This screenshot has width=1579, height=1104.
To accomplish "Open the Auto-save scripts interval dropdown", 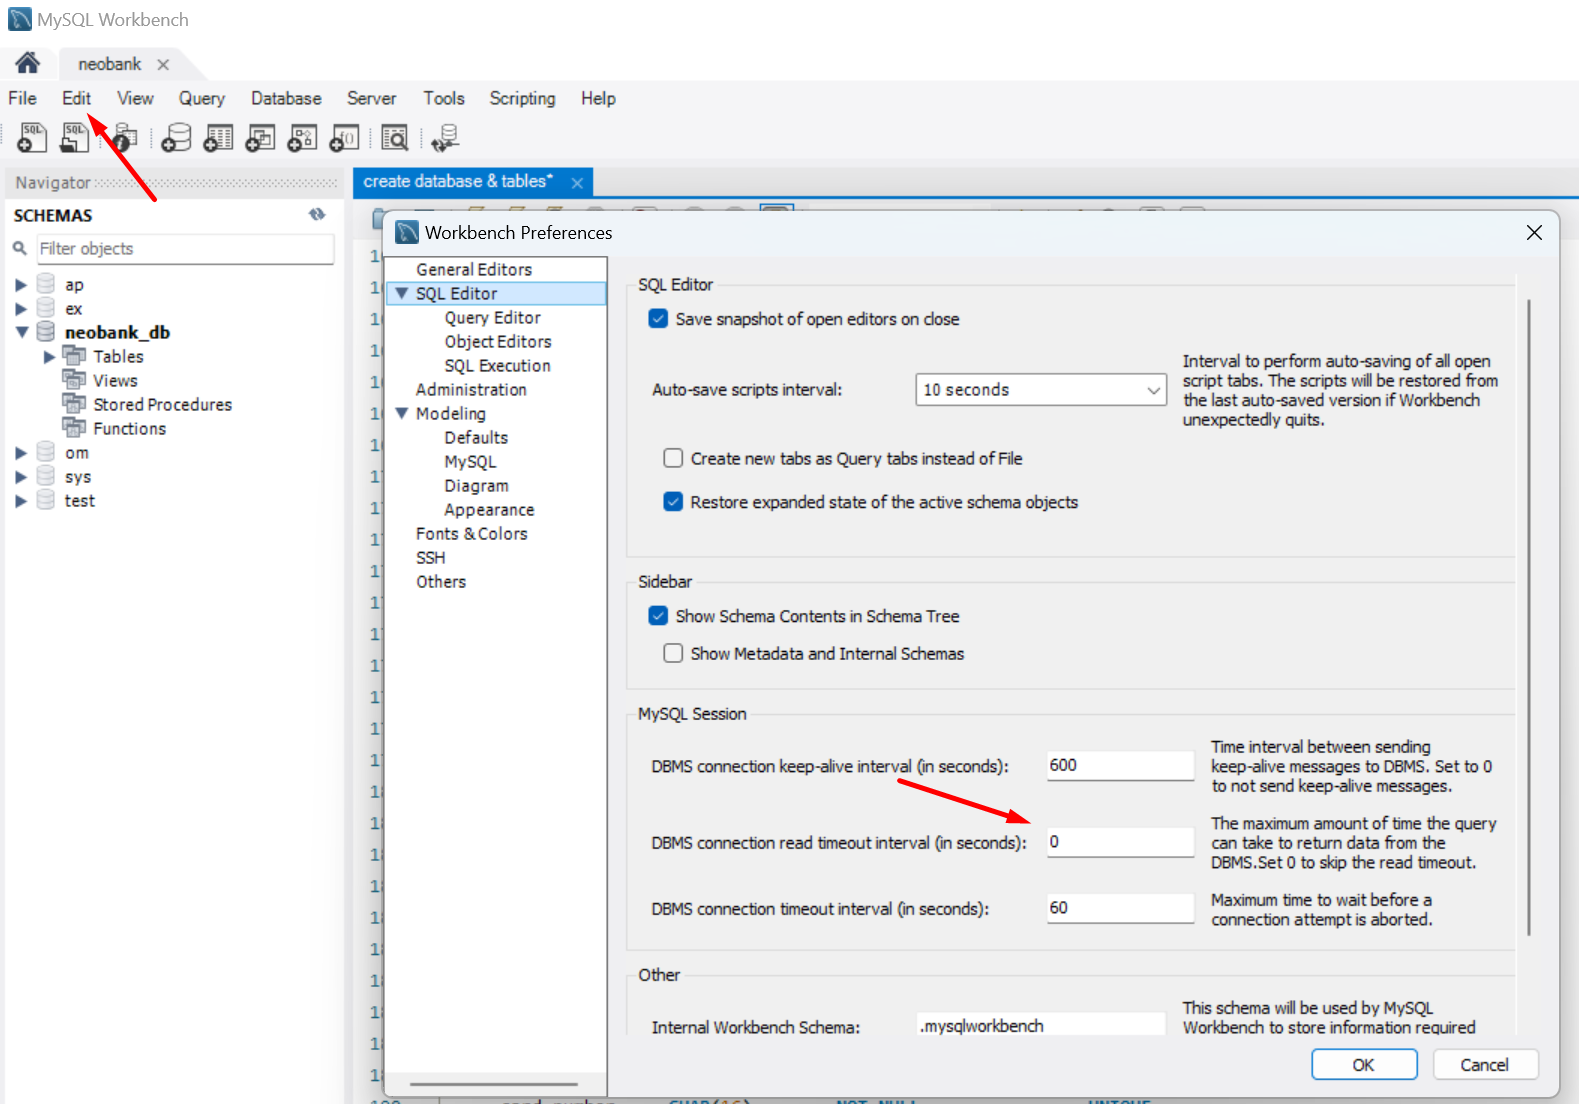I will pyautogui.click(x=1041, y=390).
